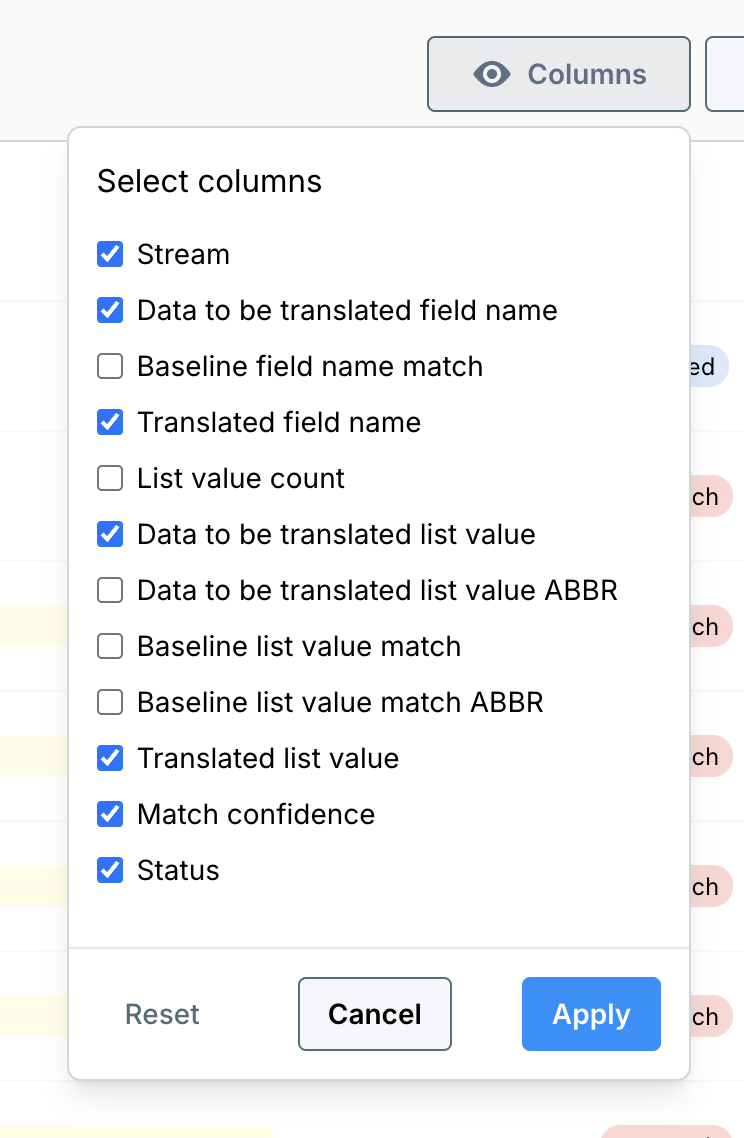Uncheck the Stream column

click(110, 254)
